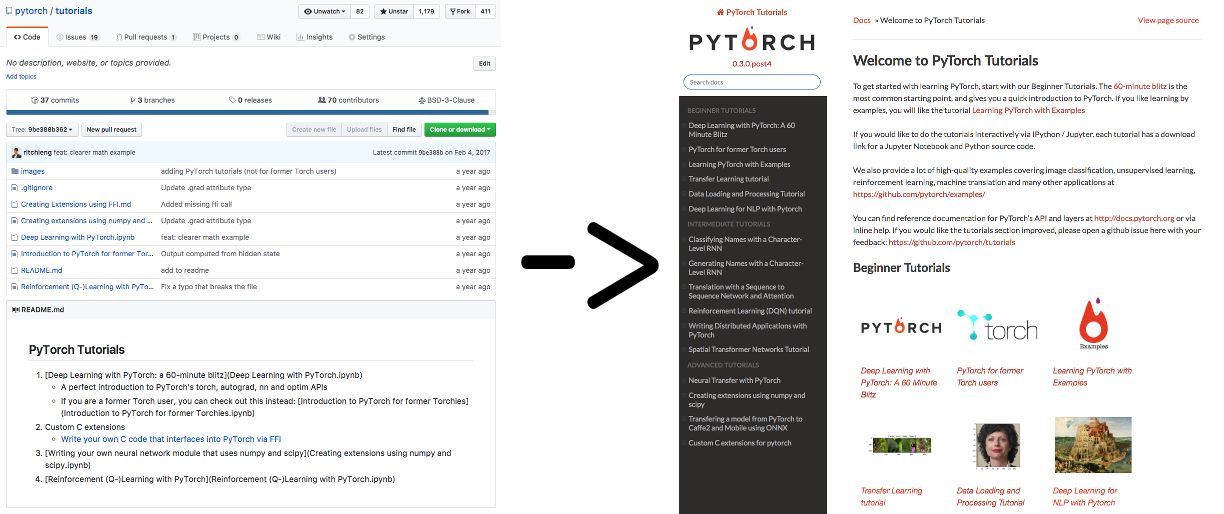Select Reinforcement Learning (DQN) tutorial in sidebar
Image resolution: width=1224 pixels, height=514 pixels.
coord(750,311)
